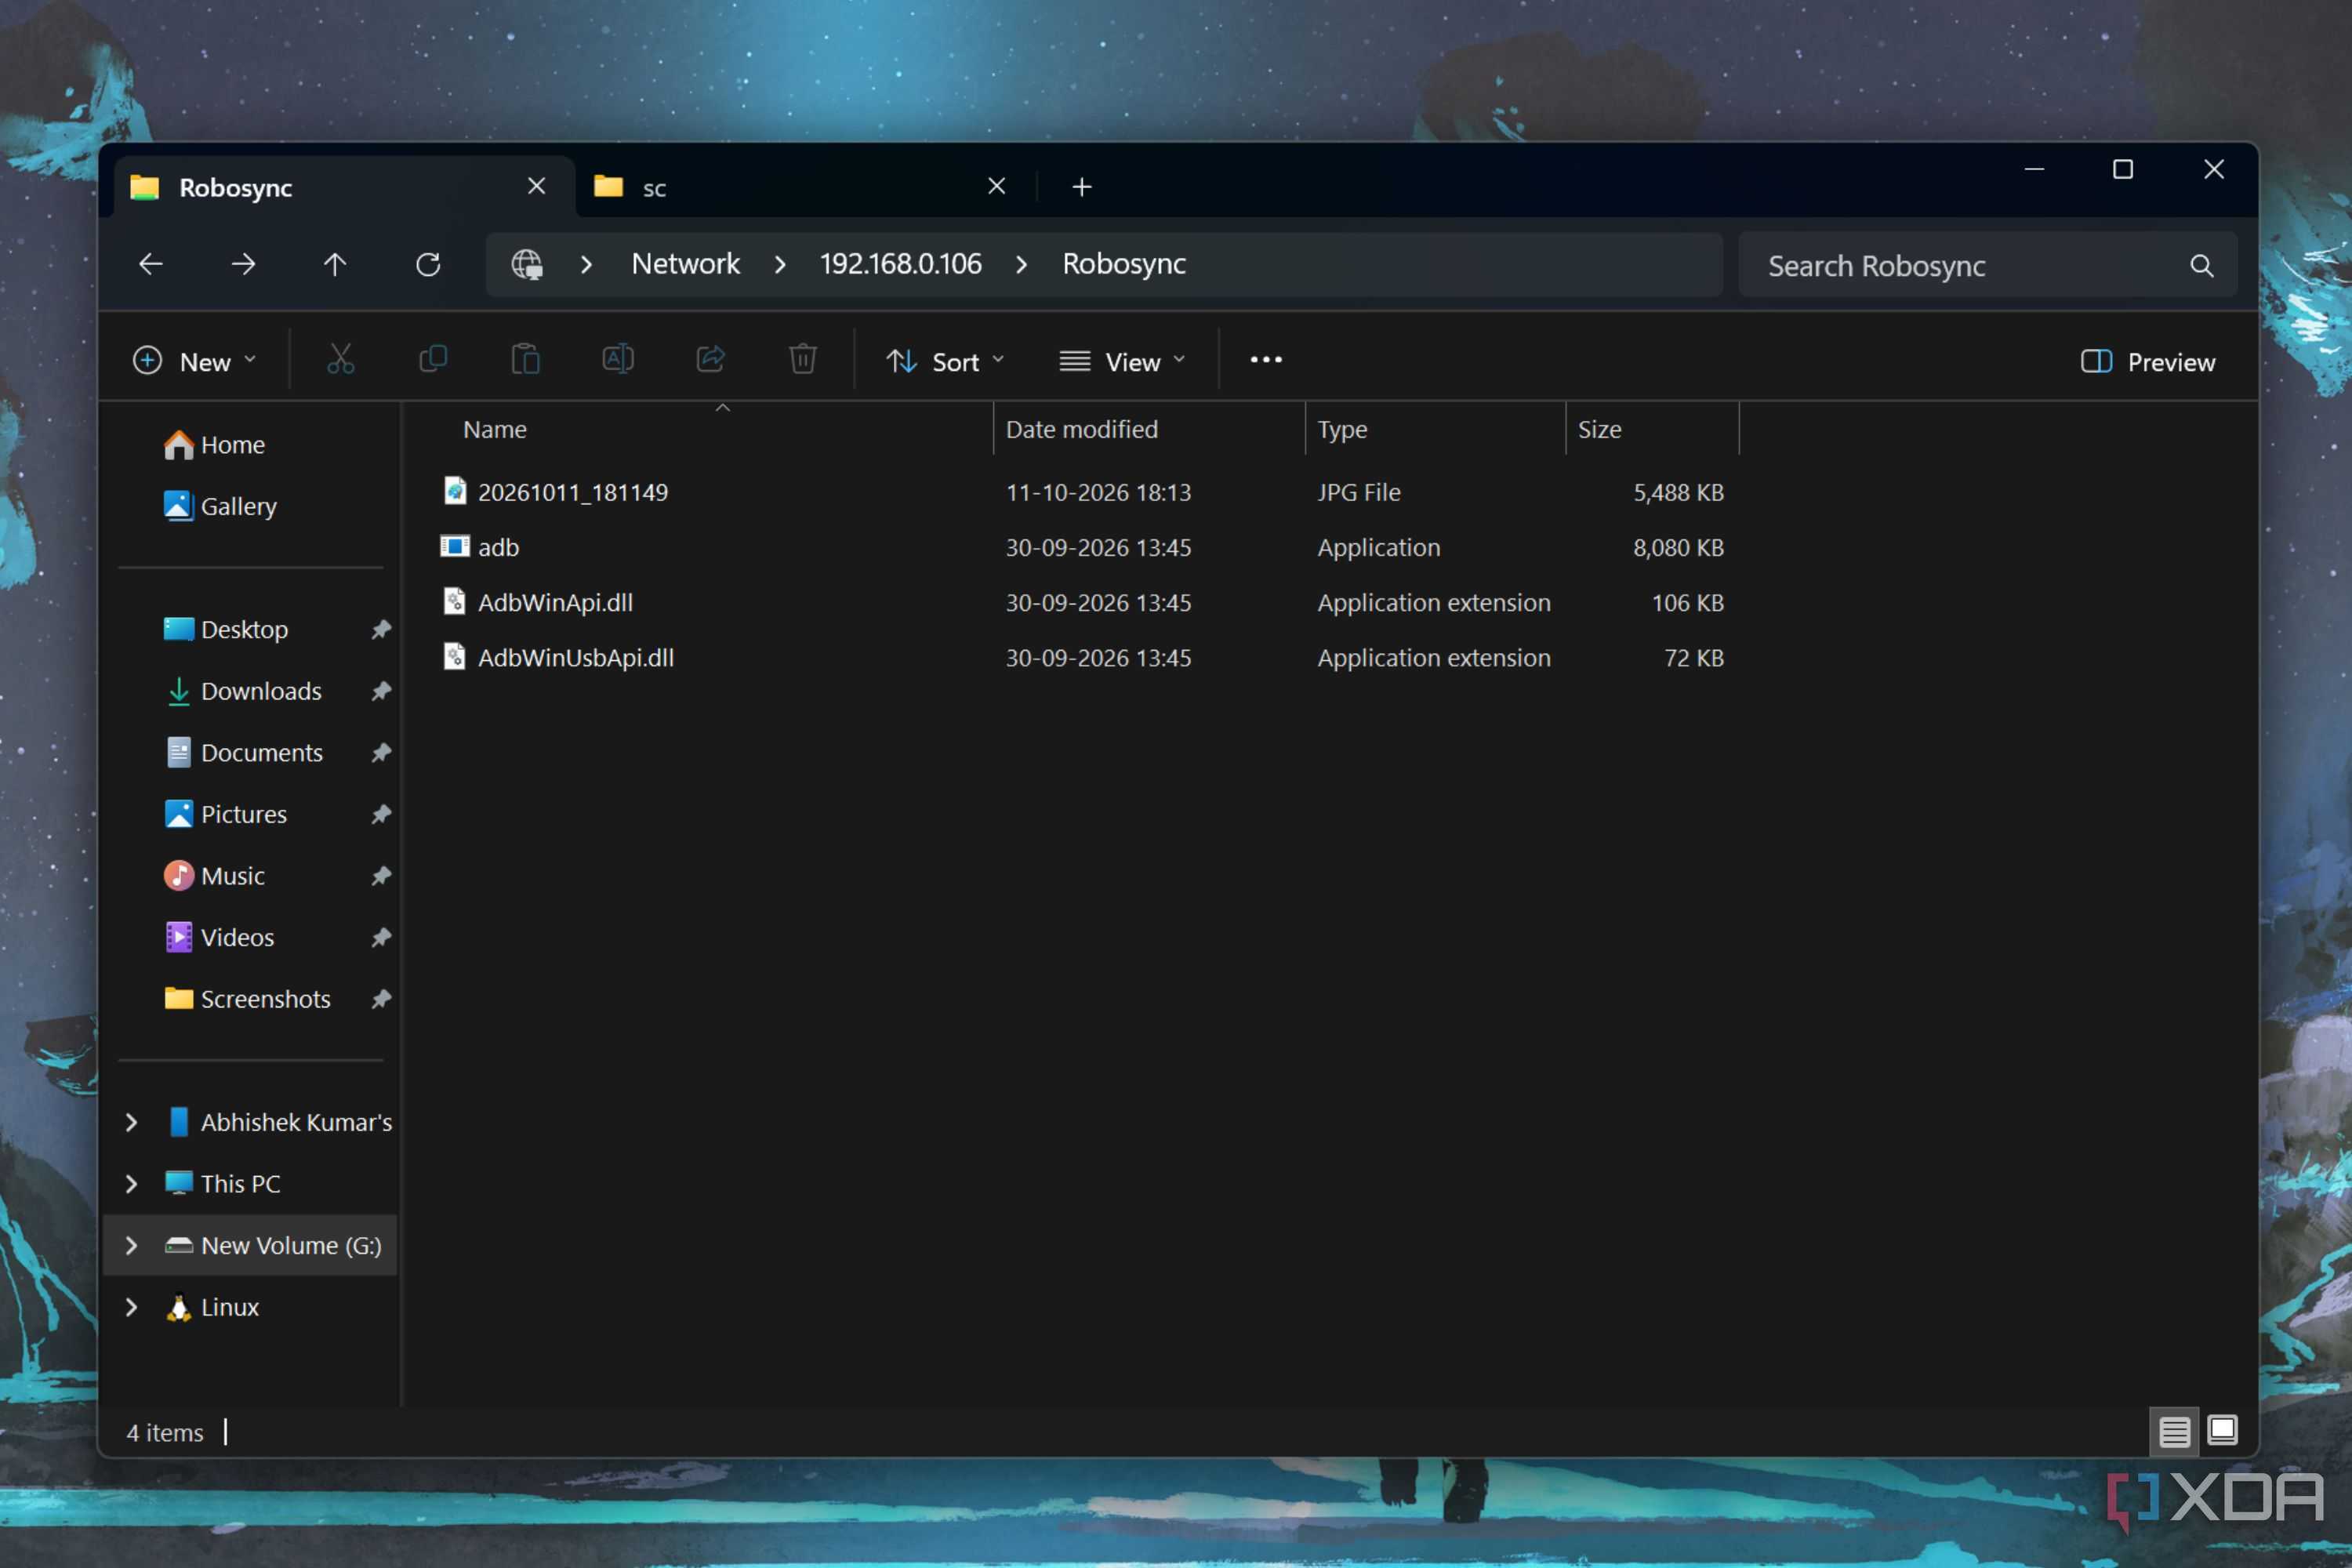Open the New dropdown menu
Image resolution: width=2352 pixels, height=1568 pixels.
click(x=195, y=362)
